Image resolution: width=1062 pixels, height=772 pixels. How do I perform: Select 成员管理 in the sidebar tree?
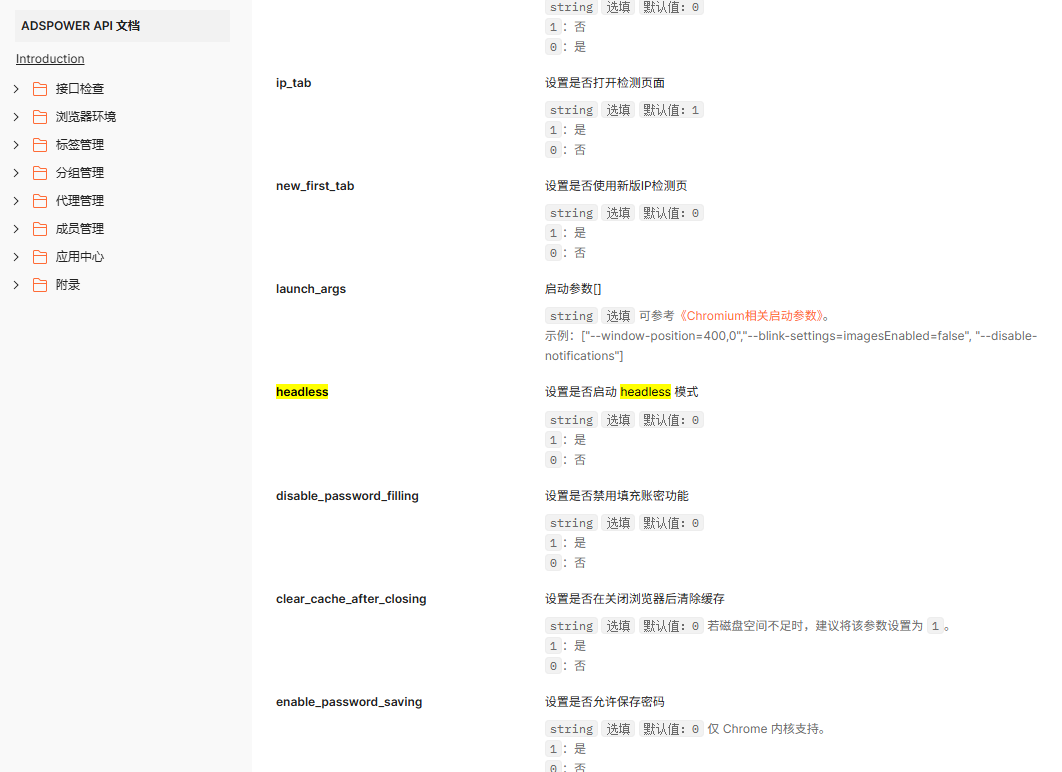80,229
